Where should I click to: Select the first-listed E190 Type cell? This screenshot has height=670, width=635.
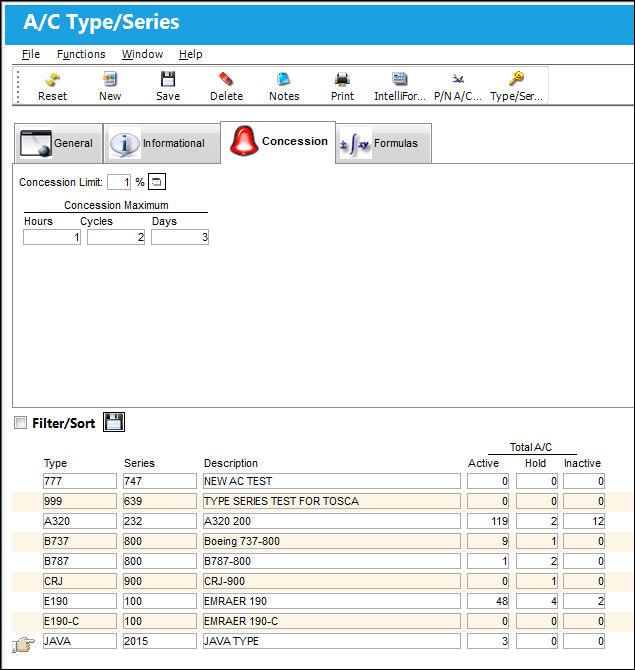pyautogui.click(x=79, y=601)
